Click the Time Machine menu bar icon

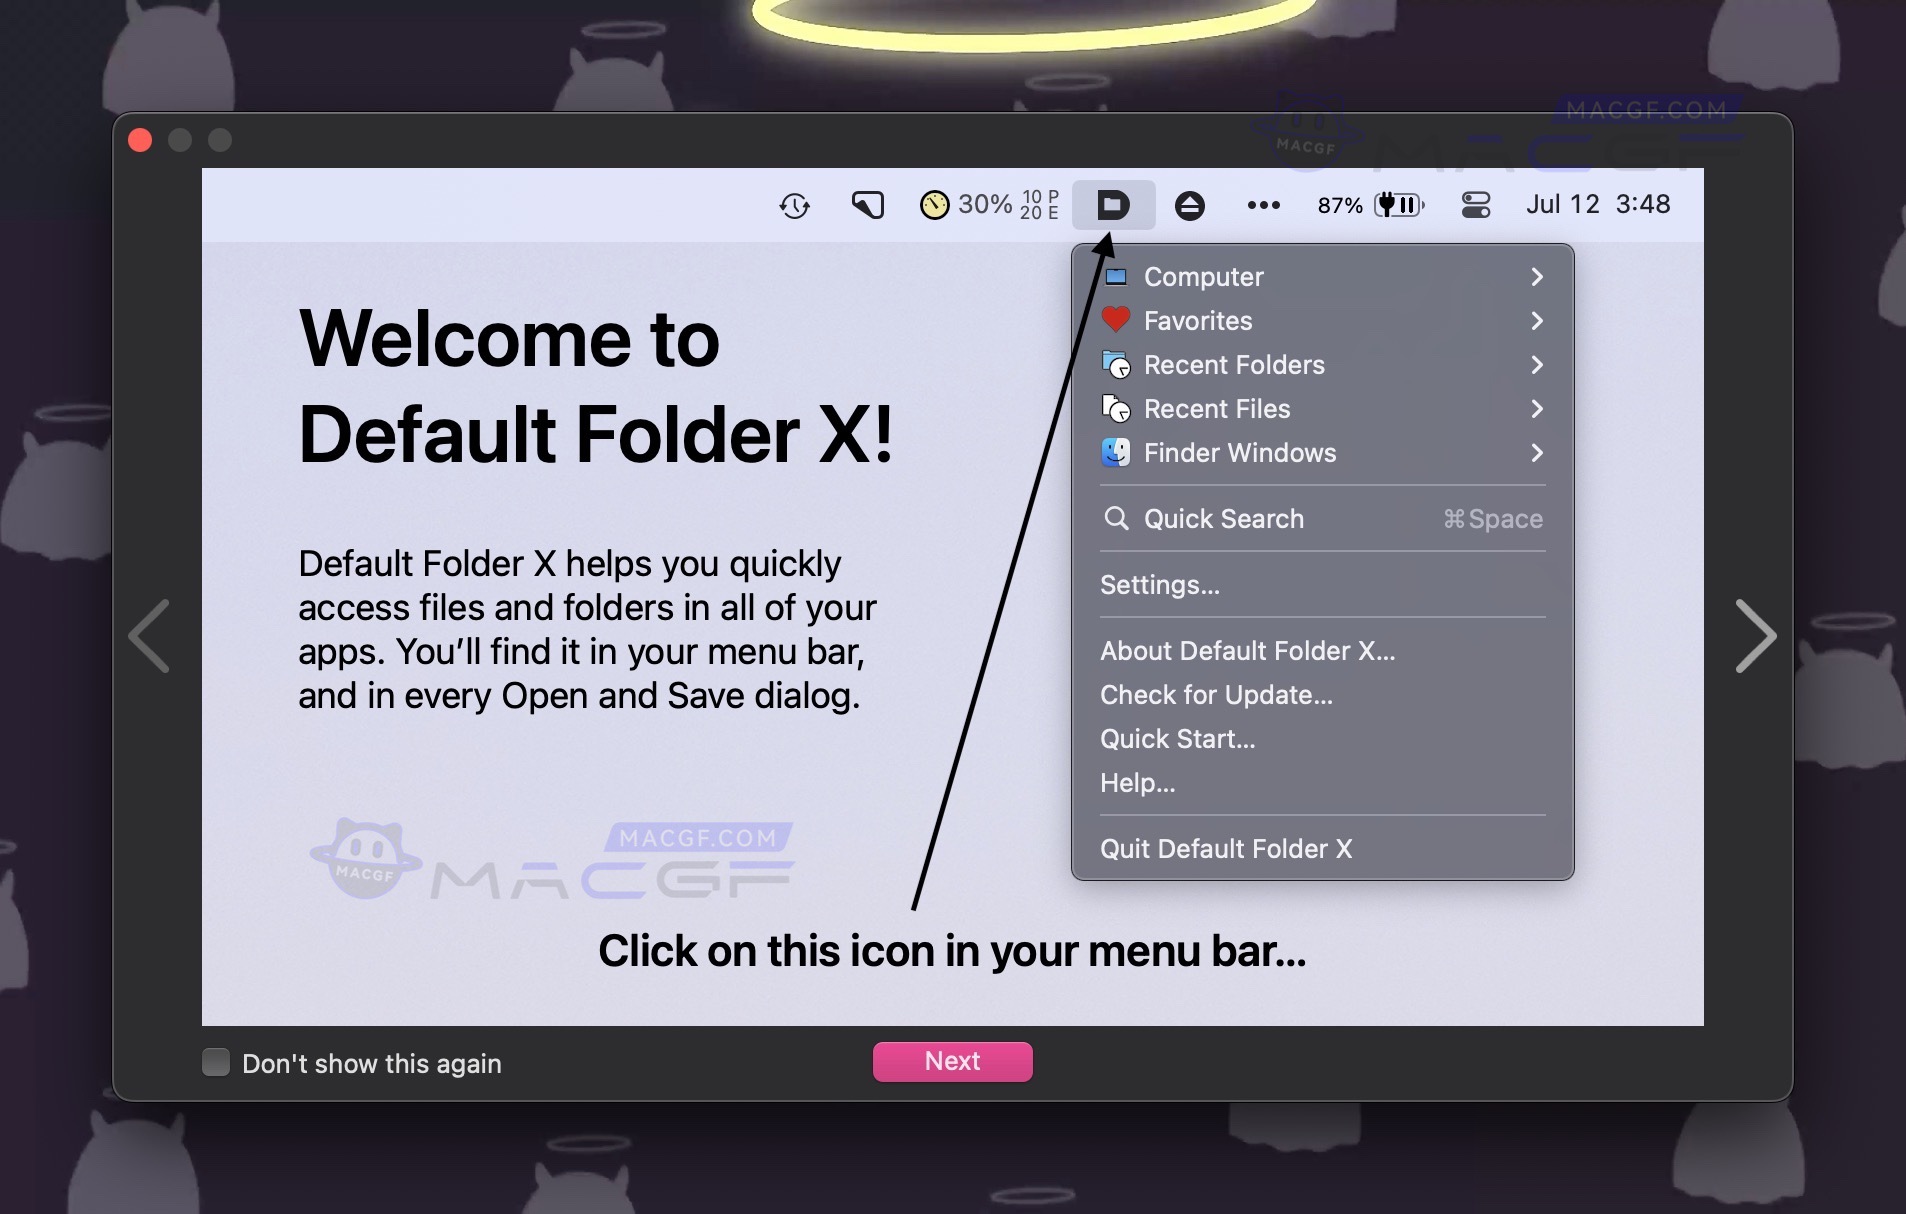[x=795, y=204]
